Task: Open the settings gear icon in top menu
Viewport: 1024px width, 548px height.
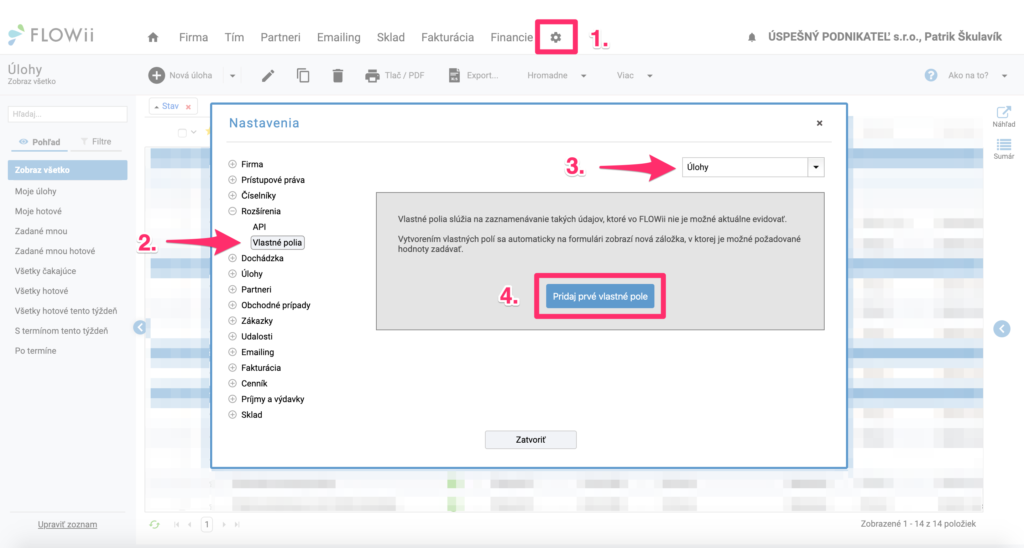Action: pyautogui.click(x=556, y=37)
